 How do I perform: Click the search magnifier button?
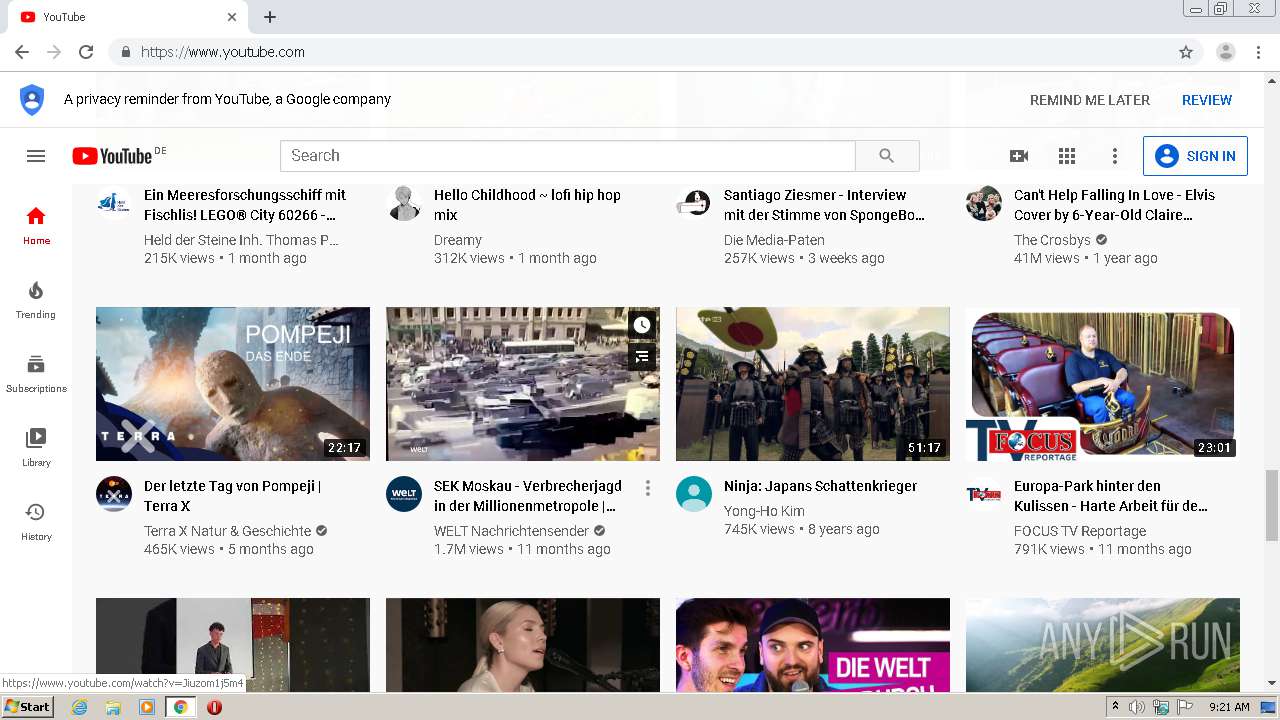pos(887,156)
